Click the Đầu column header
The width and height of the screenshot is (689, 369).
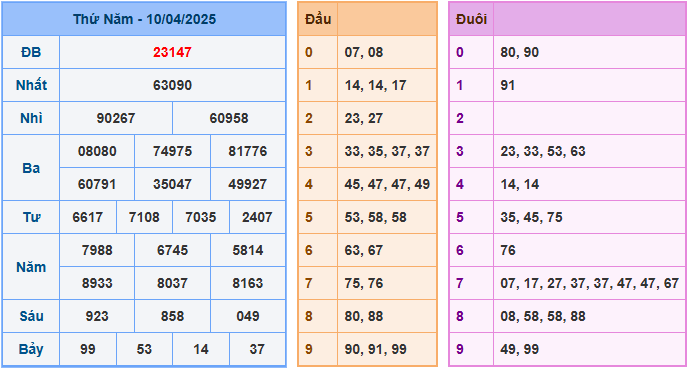(x=318, y=19)
